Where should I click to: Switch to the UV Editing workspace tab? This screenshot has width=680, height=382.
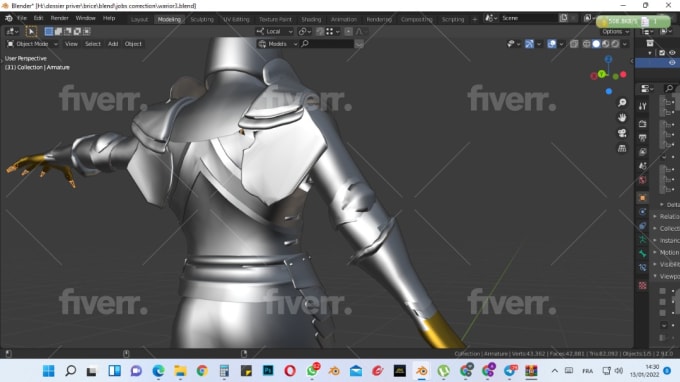click(236, 19)
